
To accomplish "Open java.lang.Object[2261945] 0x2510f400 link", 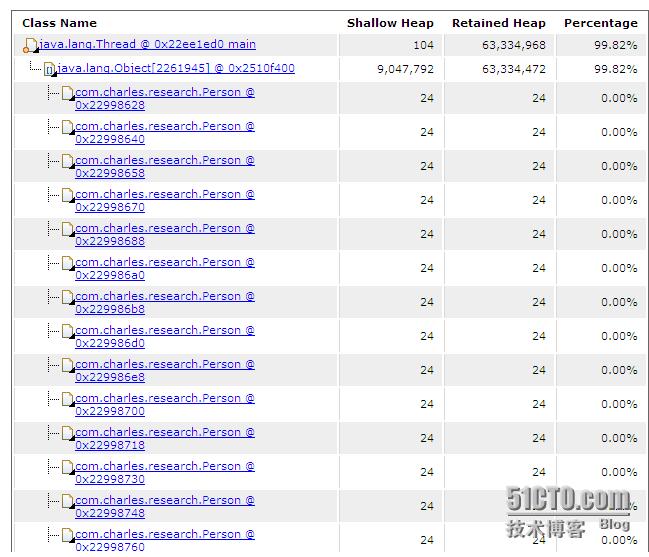I will pos(176,68).
